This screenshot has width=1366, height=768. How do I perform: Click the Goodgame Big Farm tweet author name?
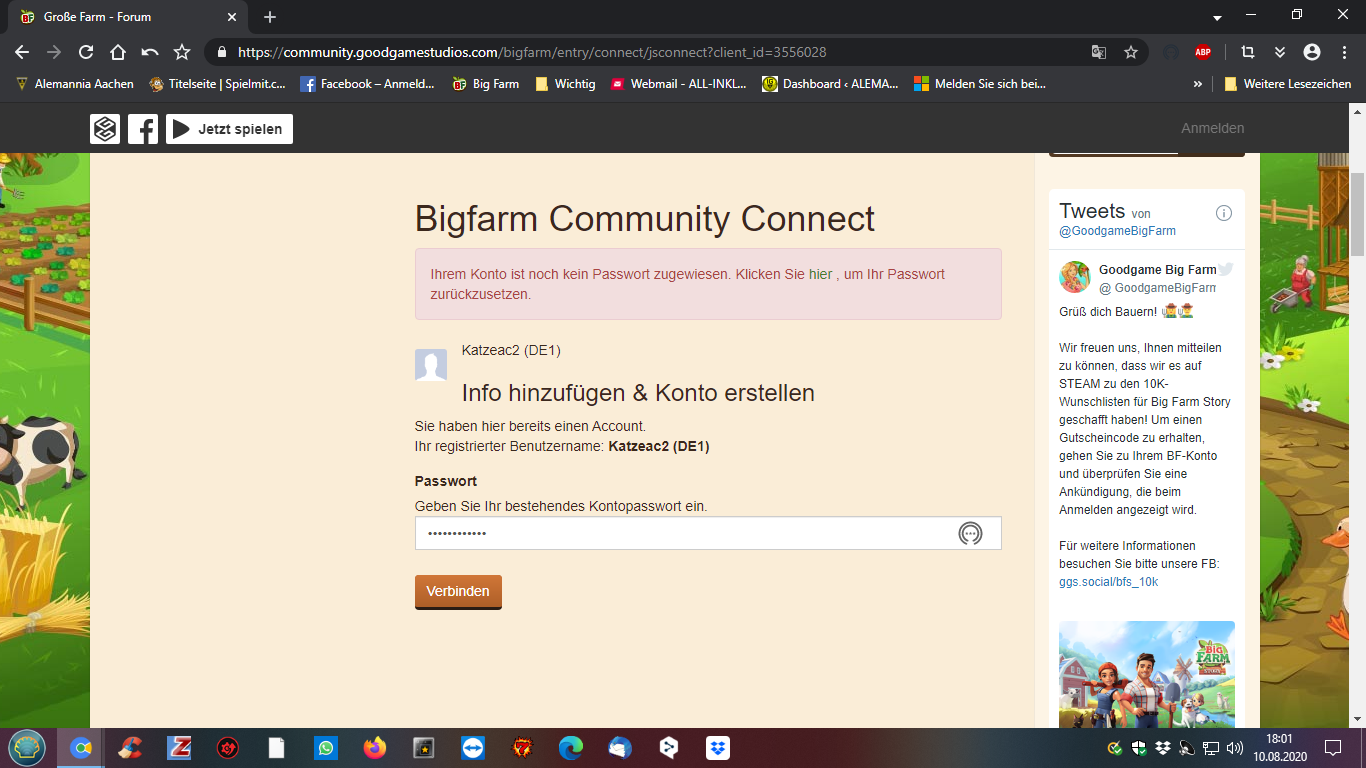pyautogui.click(x=1157, y=269)
